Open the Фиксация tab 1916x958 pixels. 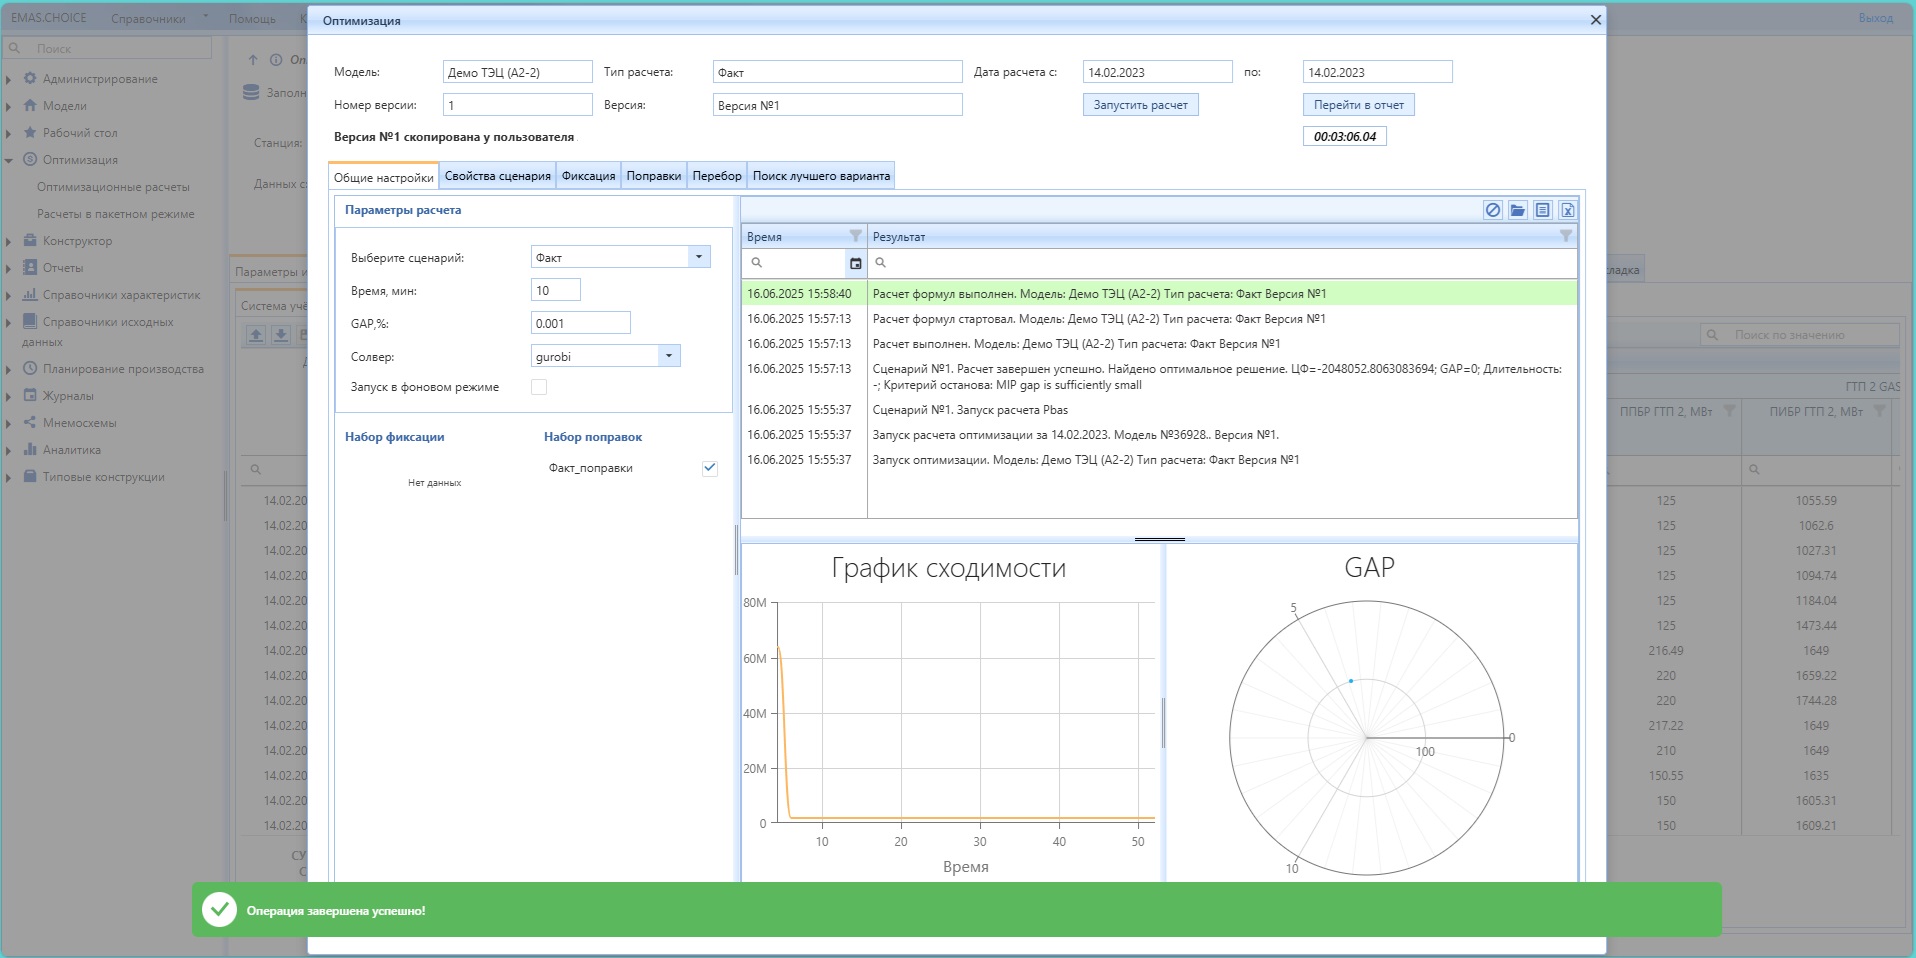click(588, 176)
